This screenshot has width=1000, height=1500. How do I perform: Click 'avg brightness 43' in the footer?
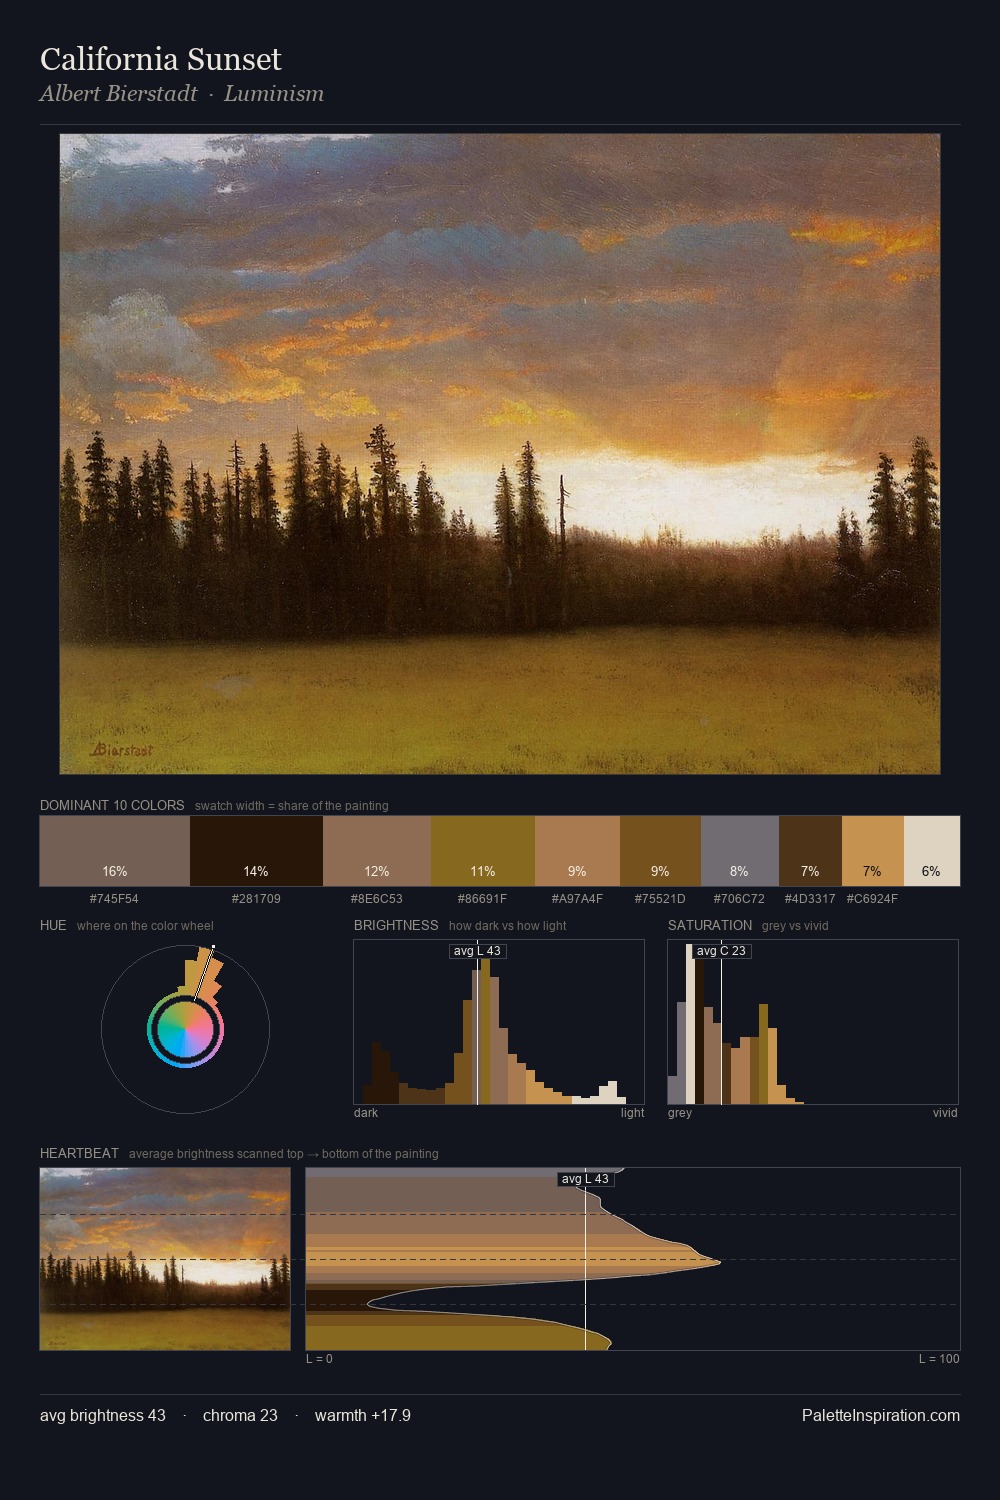coord(103,1416)
